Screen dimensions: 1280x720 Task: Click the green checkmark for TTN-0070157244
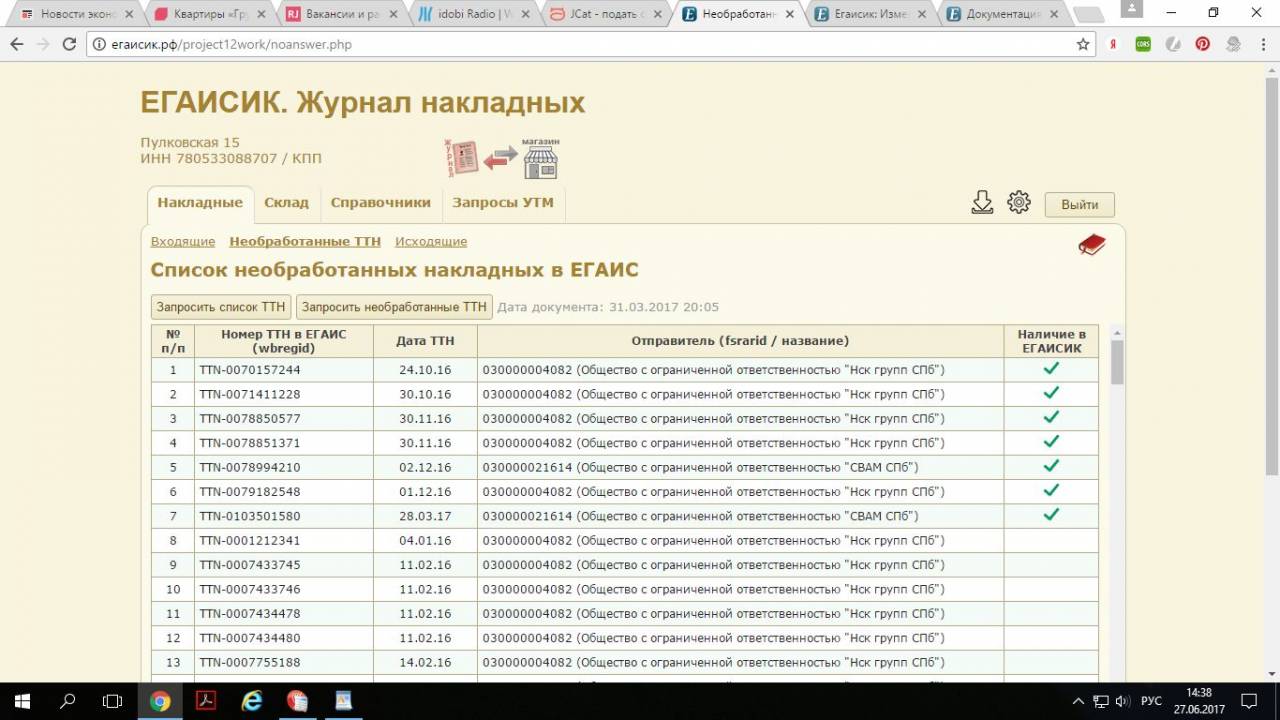point(1051,368)
